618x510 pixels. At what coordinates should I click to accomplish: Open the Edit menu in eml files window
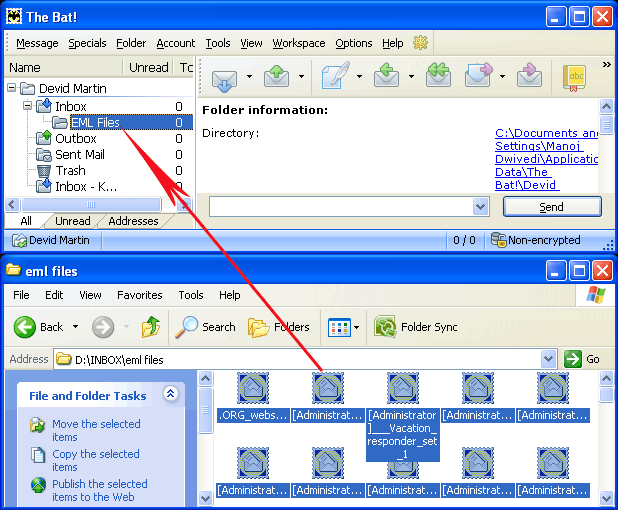(x=54, y=295)
